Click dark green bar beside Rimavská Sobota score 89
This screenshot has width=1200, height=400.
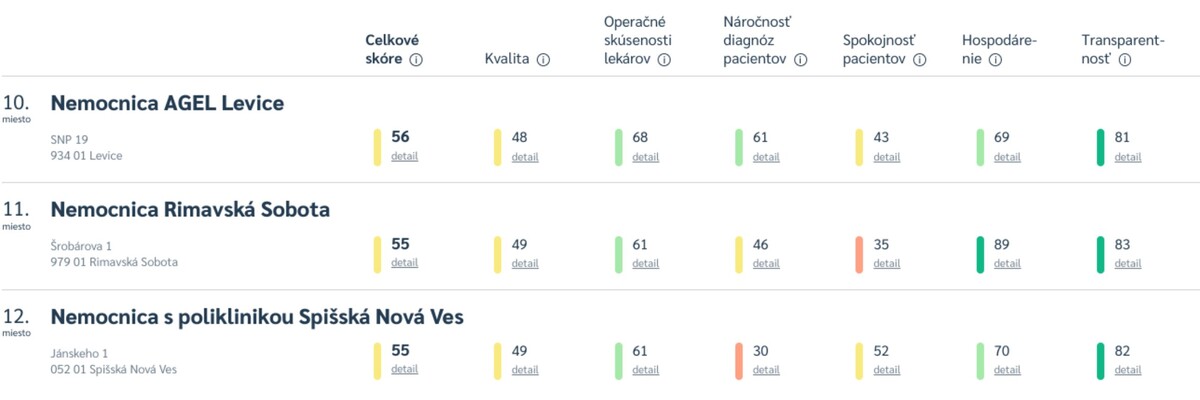tap(980, 254)
